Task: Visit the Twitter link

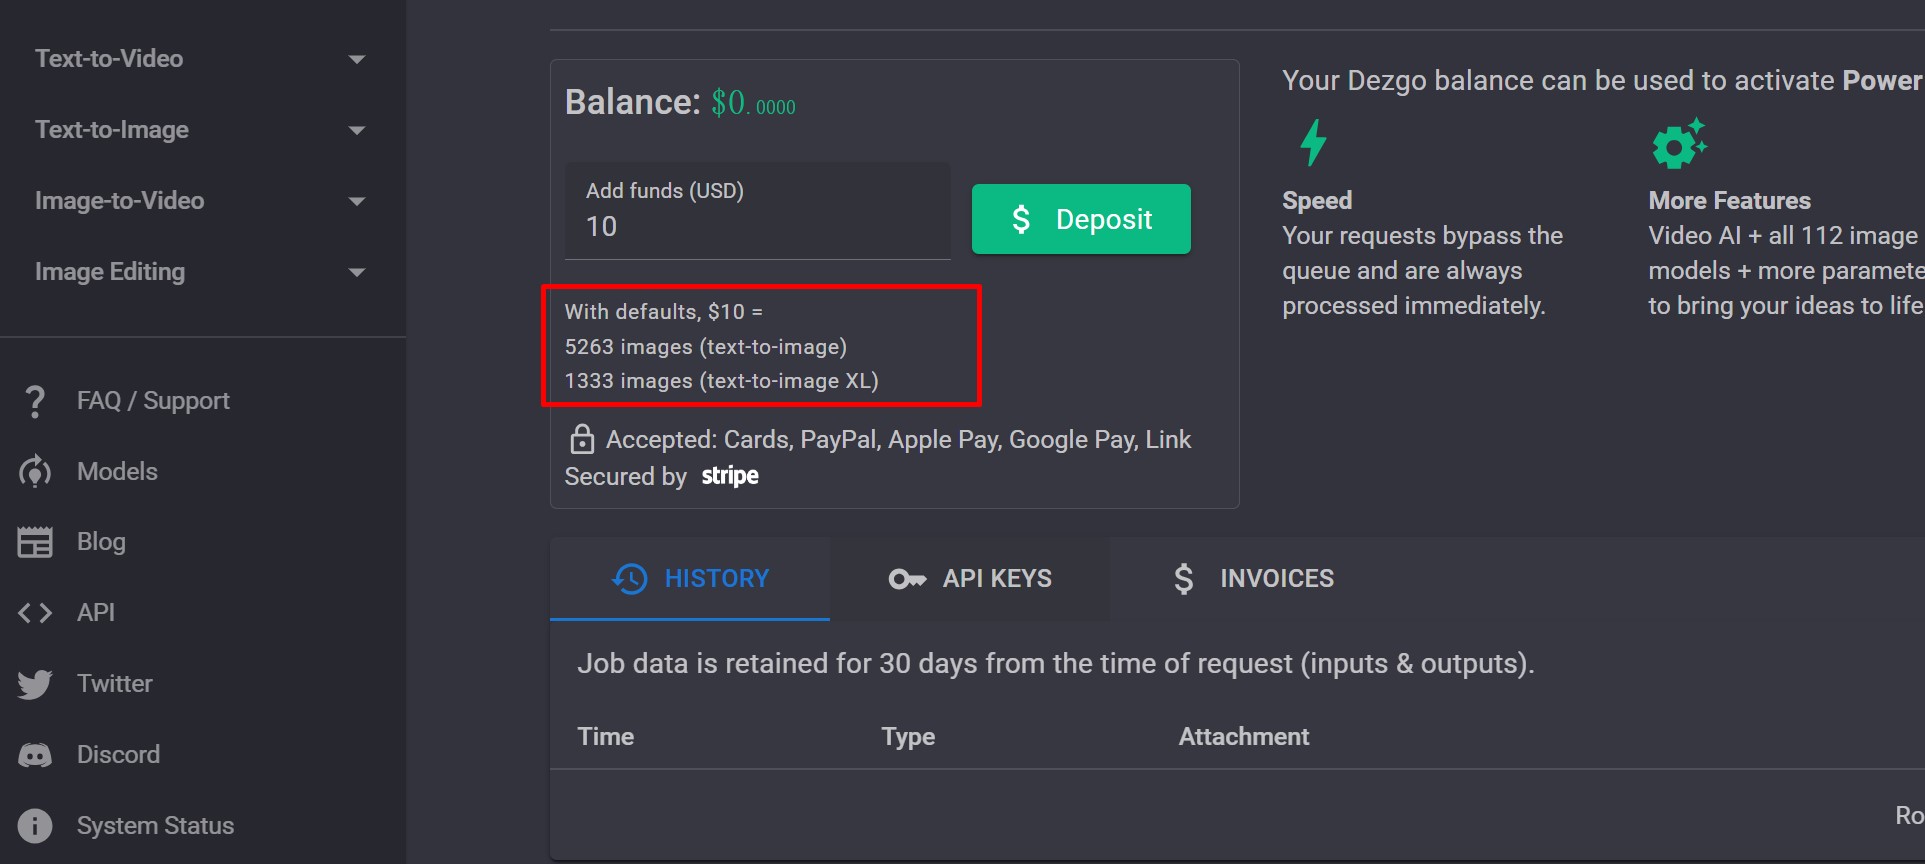Action: click(115, 684)
